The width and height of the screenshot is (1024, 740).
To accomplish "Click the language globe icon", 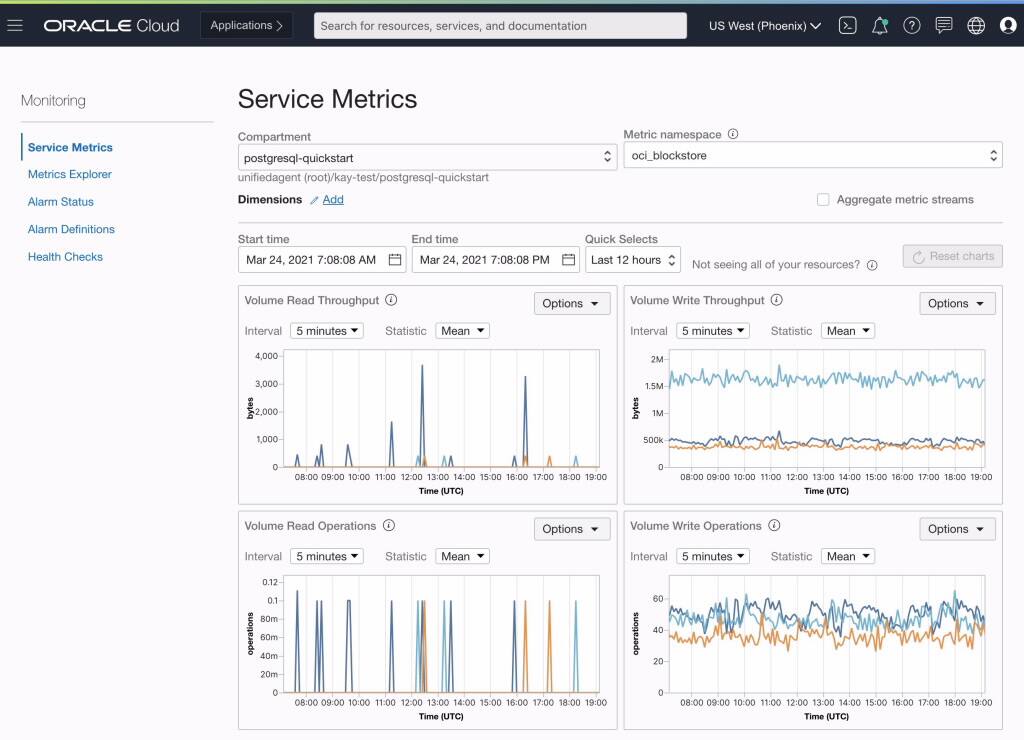I will [975, 25].
